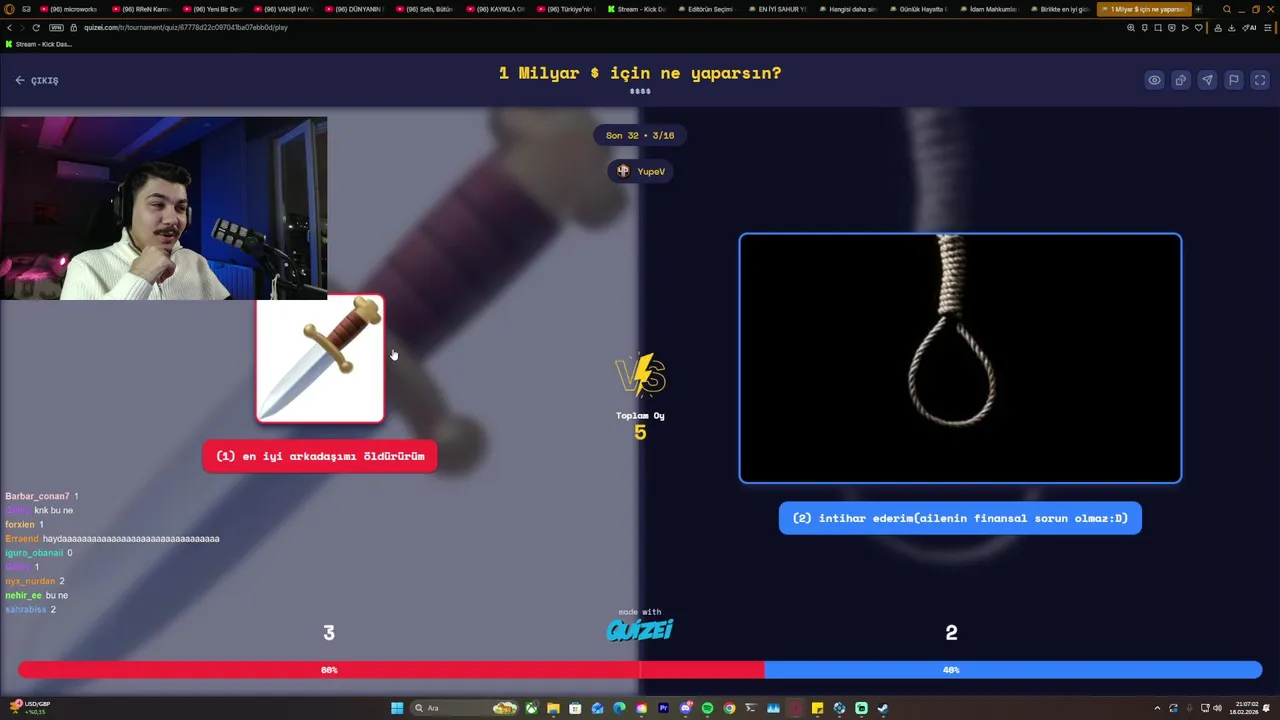This screenshot has width=1280, height=720.
Task: Click the Quizei logo at the bottom
Action: tap(640, 629)
